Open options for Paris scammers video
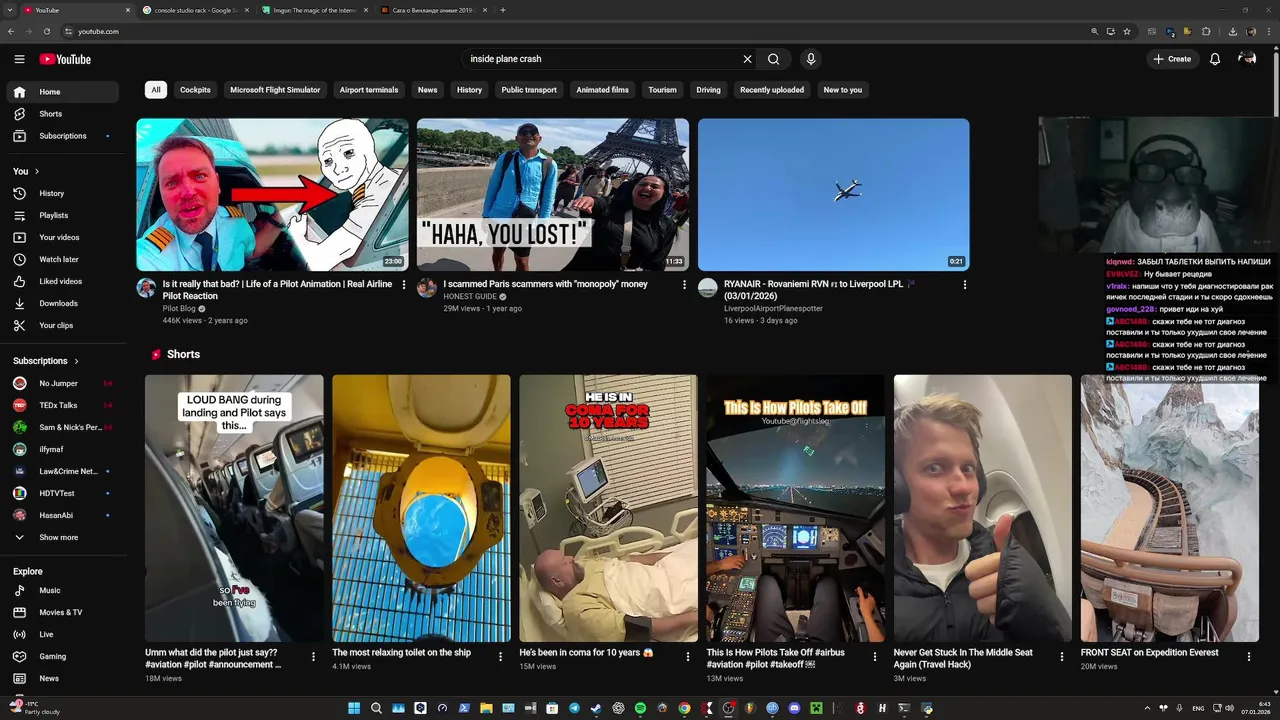The width and height of the screenshot is (1280, 720). coord(685,285)
